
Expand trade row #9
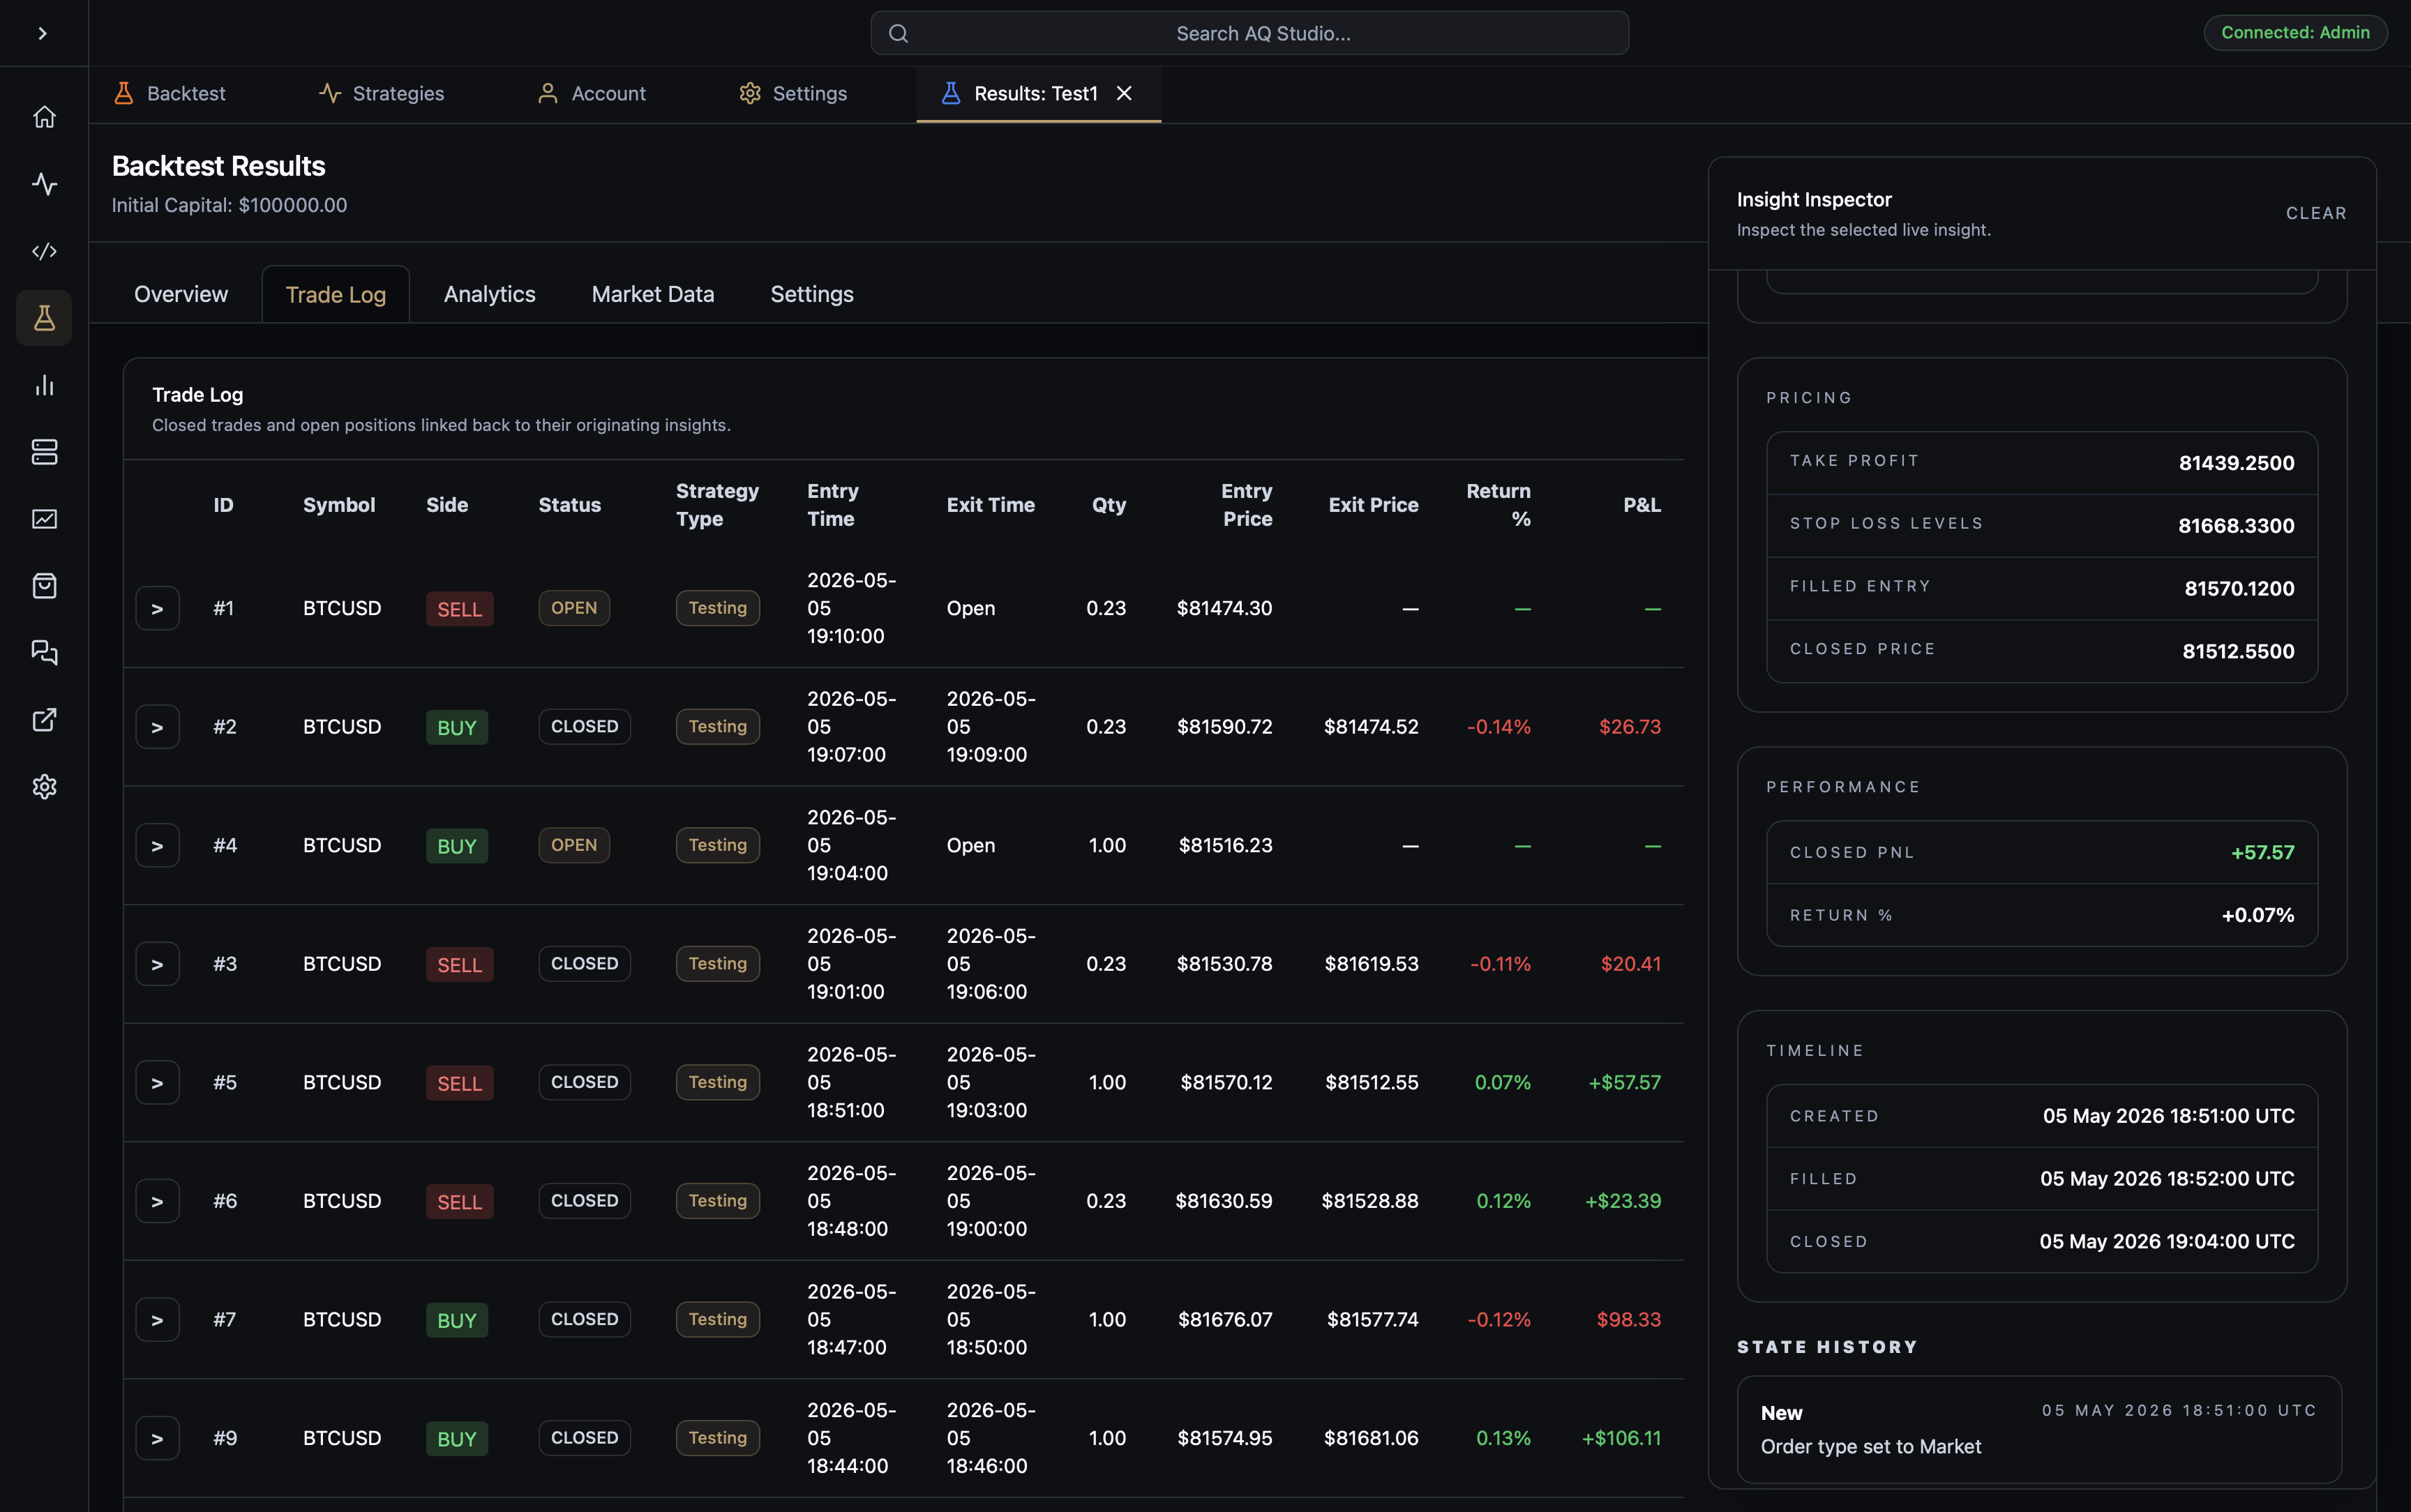(x=157, y=1438)
